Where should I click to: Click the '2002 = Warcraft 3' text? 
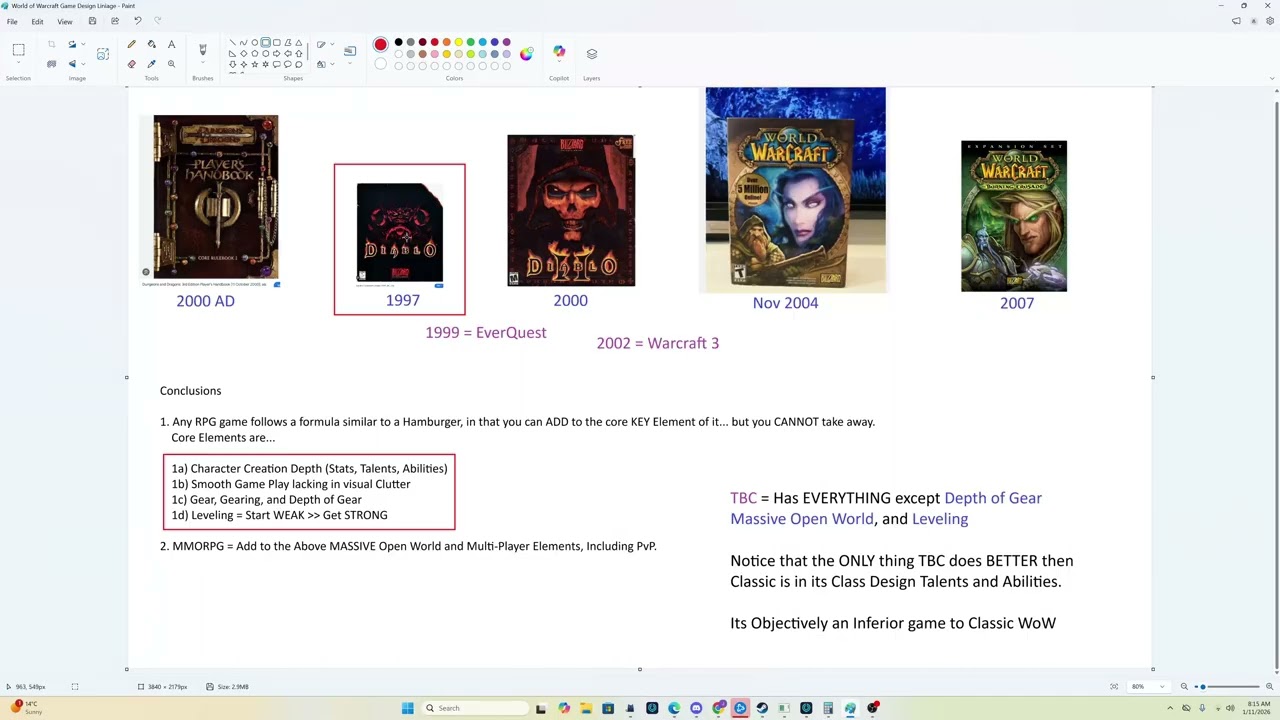(x=658, y=343)
